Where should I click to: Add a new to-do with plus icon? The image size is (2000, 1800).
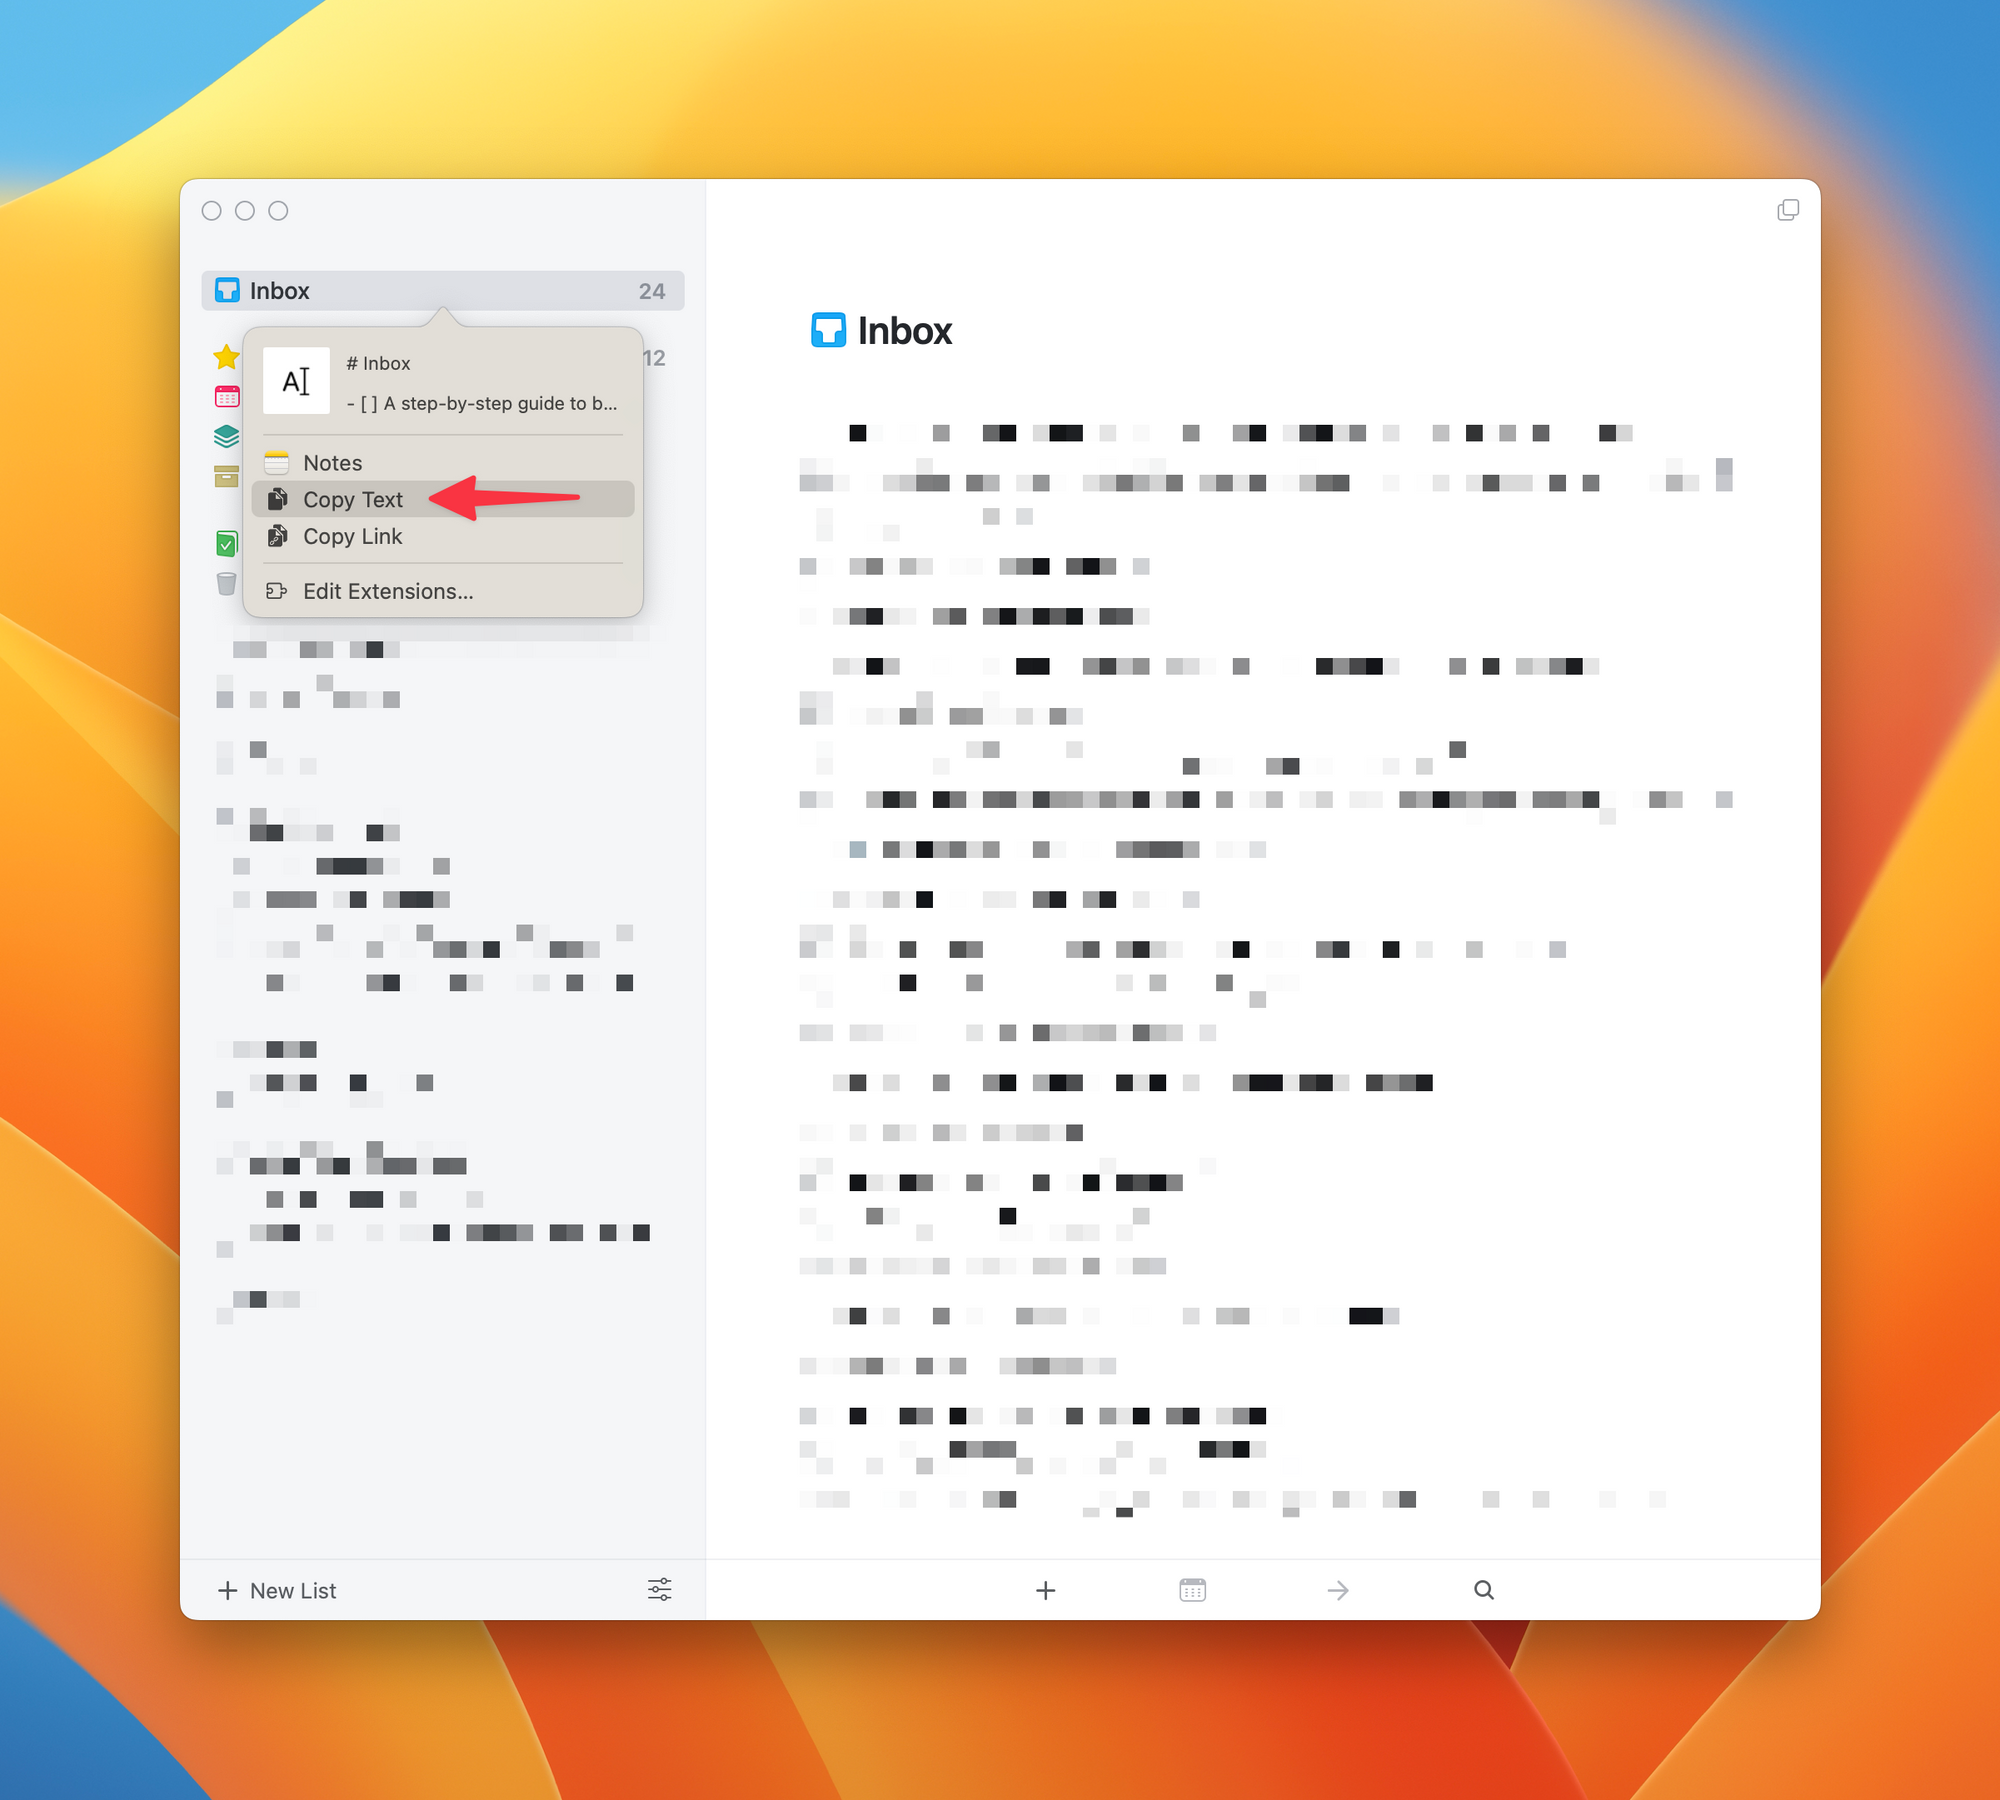click(x=1045, y=1590)
